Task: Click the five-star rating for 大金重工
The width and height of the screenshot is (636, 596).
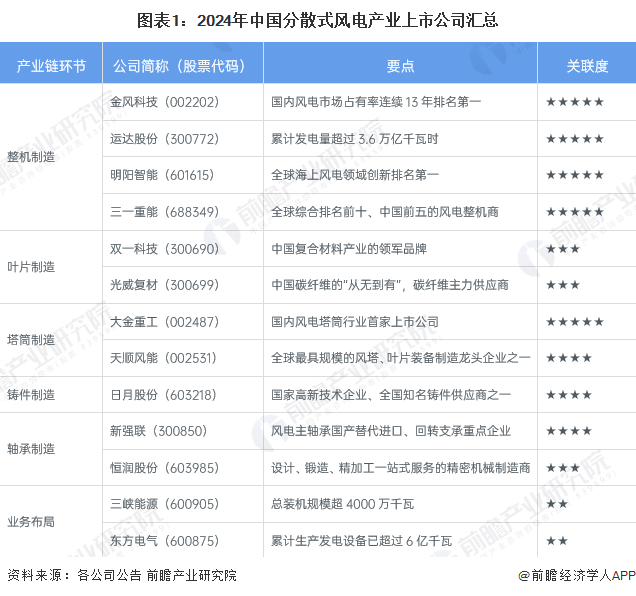Action: click(x=575, y=322)
